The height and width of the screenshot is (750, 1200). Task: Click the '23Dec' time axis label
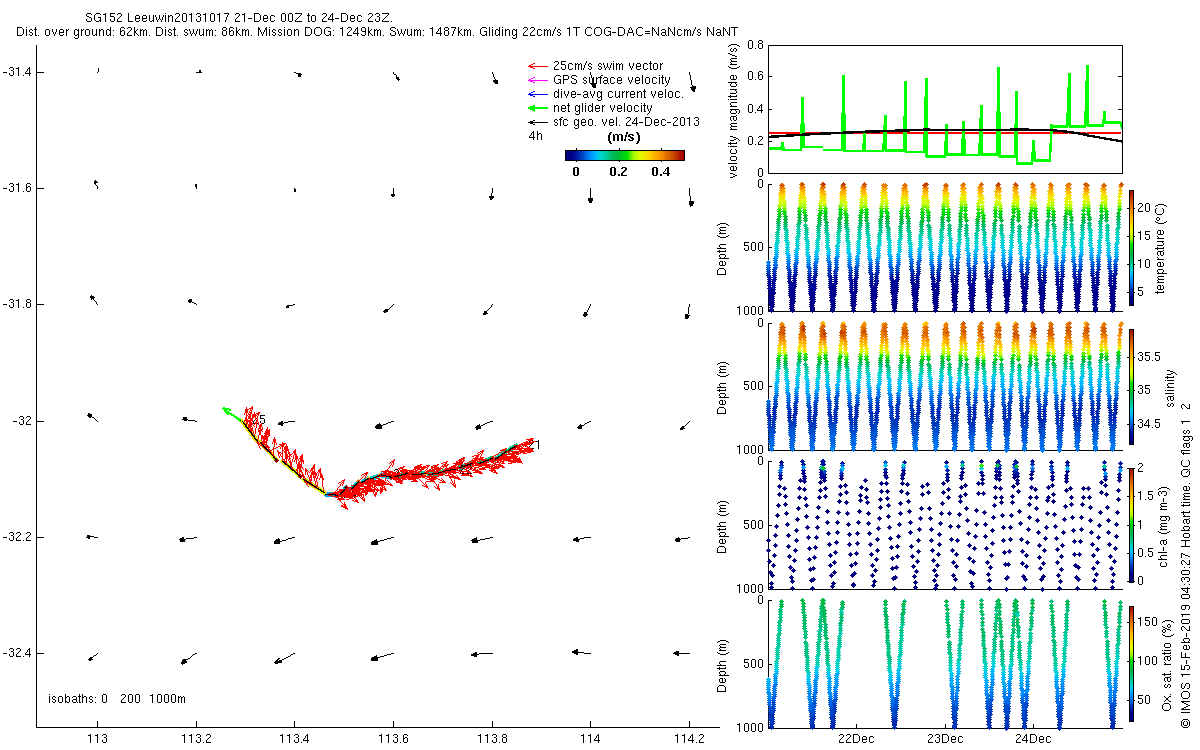(944, 740)
